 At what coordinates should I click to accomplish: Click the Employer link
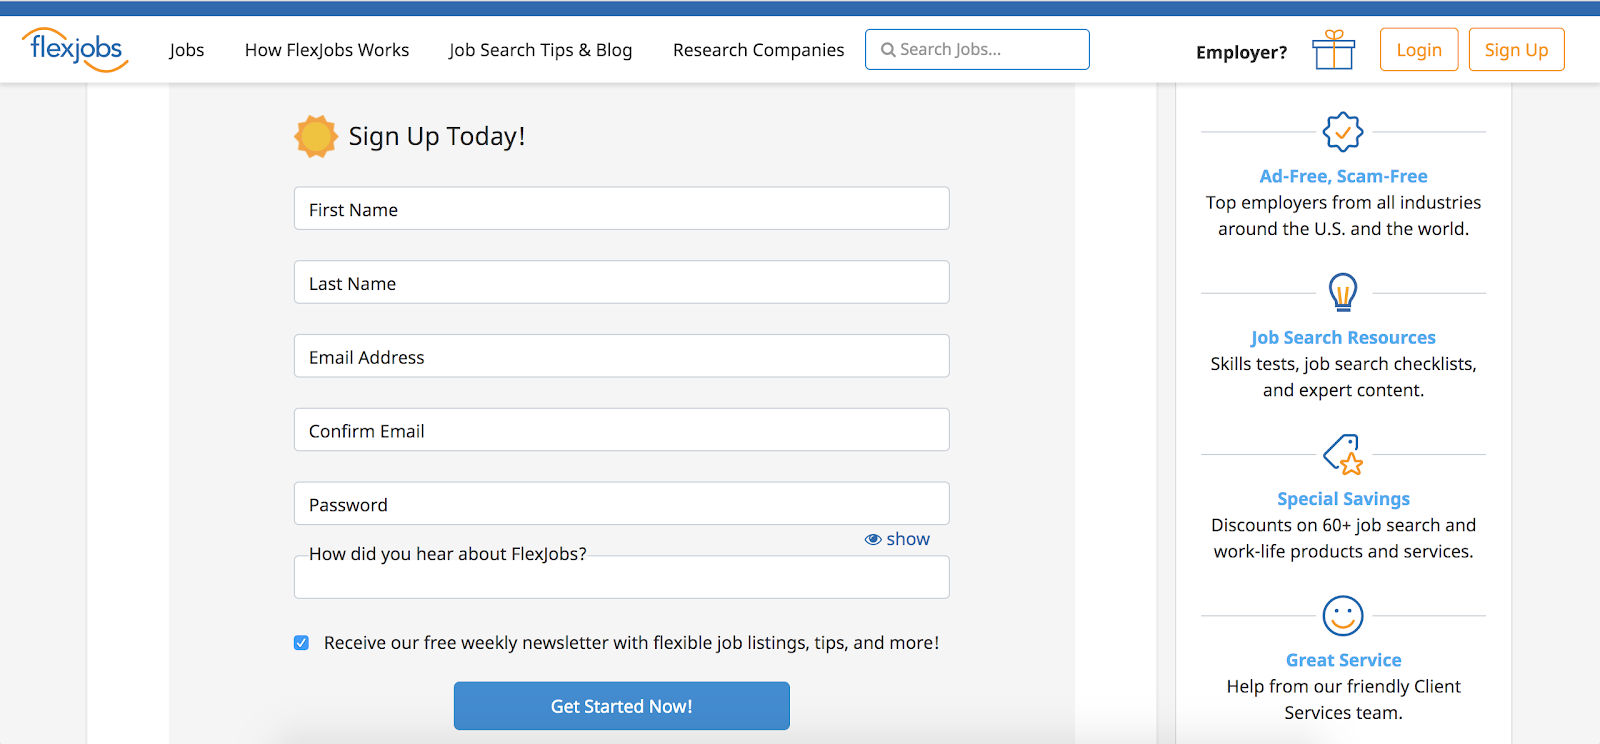pos(1241,52)
